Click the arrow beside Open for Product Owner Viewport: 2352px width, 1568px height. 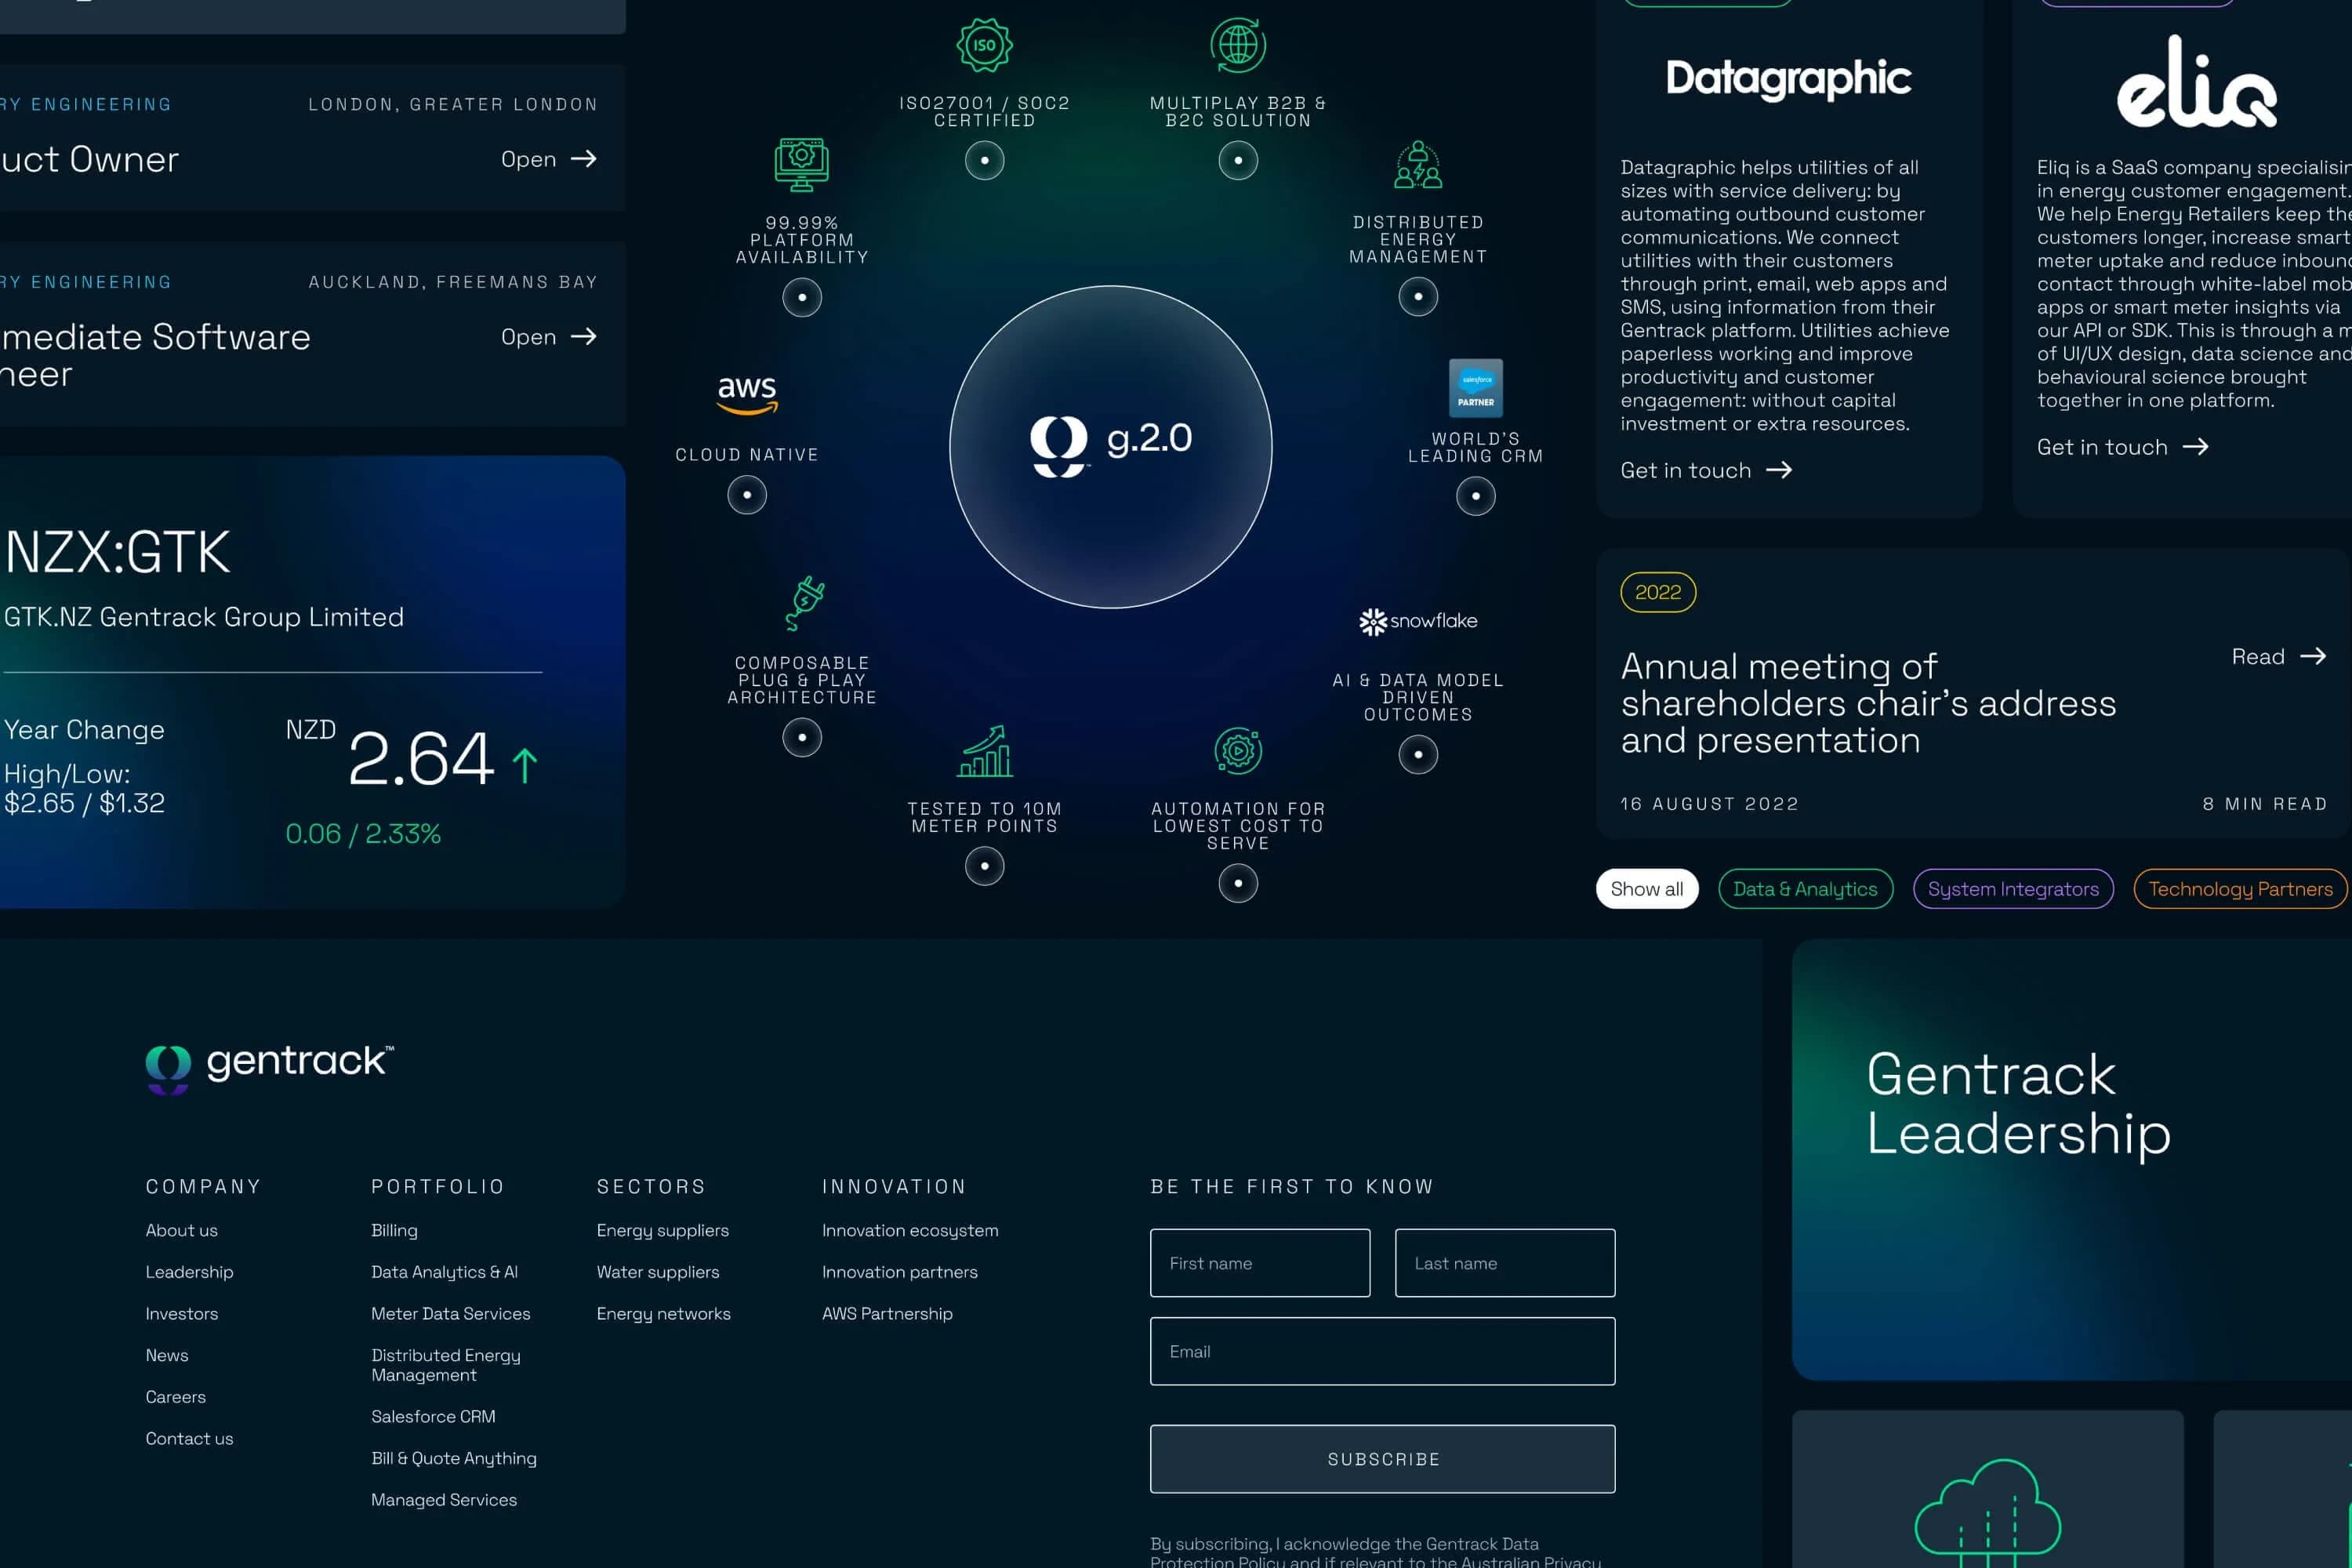pyautogui.click(x=584, y=159)
